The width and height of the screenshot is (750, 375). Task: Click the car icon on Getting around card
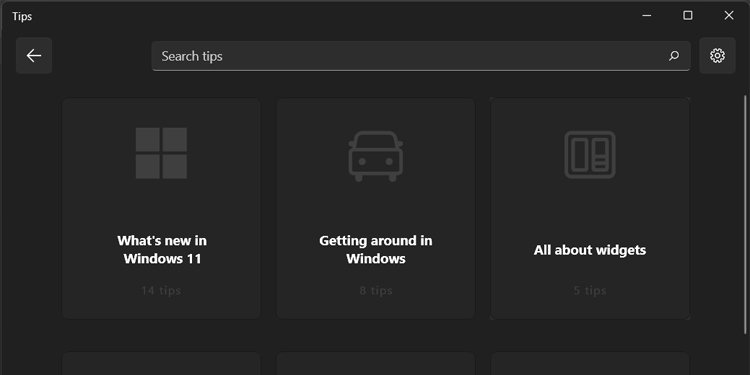(x=375, y=156)
